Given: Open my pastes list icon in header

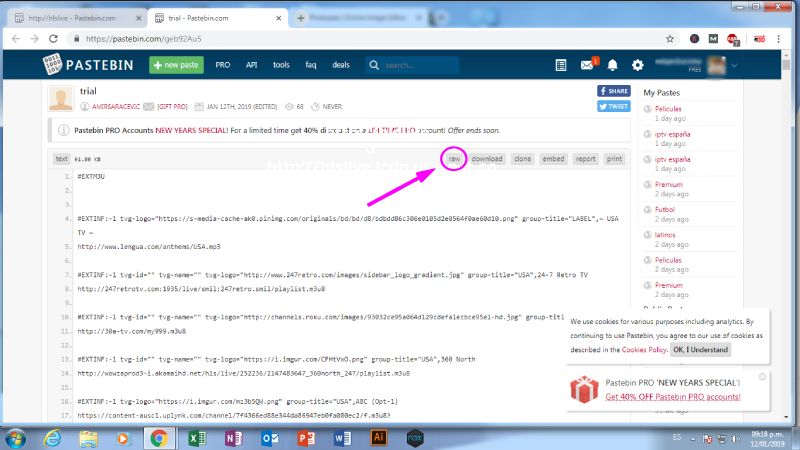Looking at the screenshot, I should click(561, 65).
